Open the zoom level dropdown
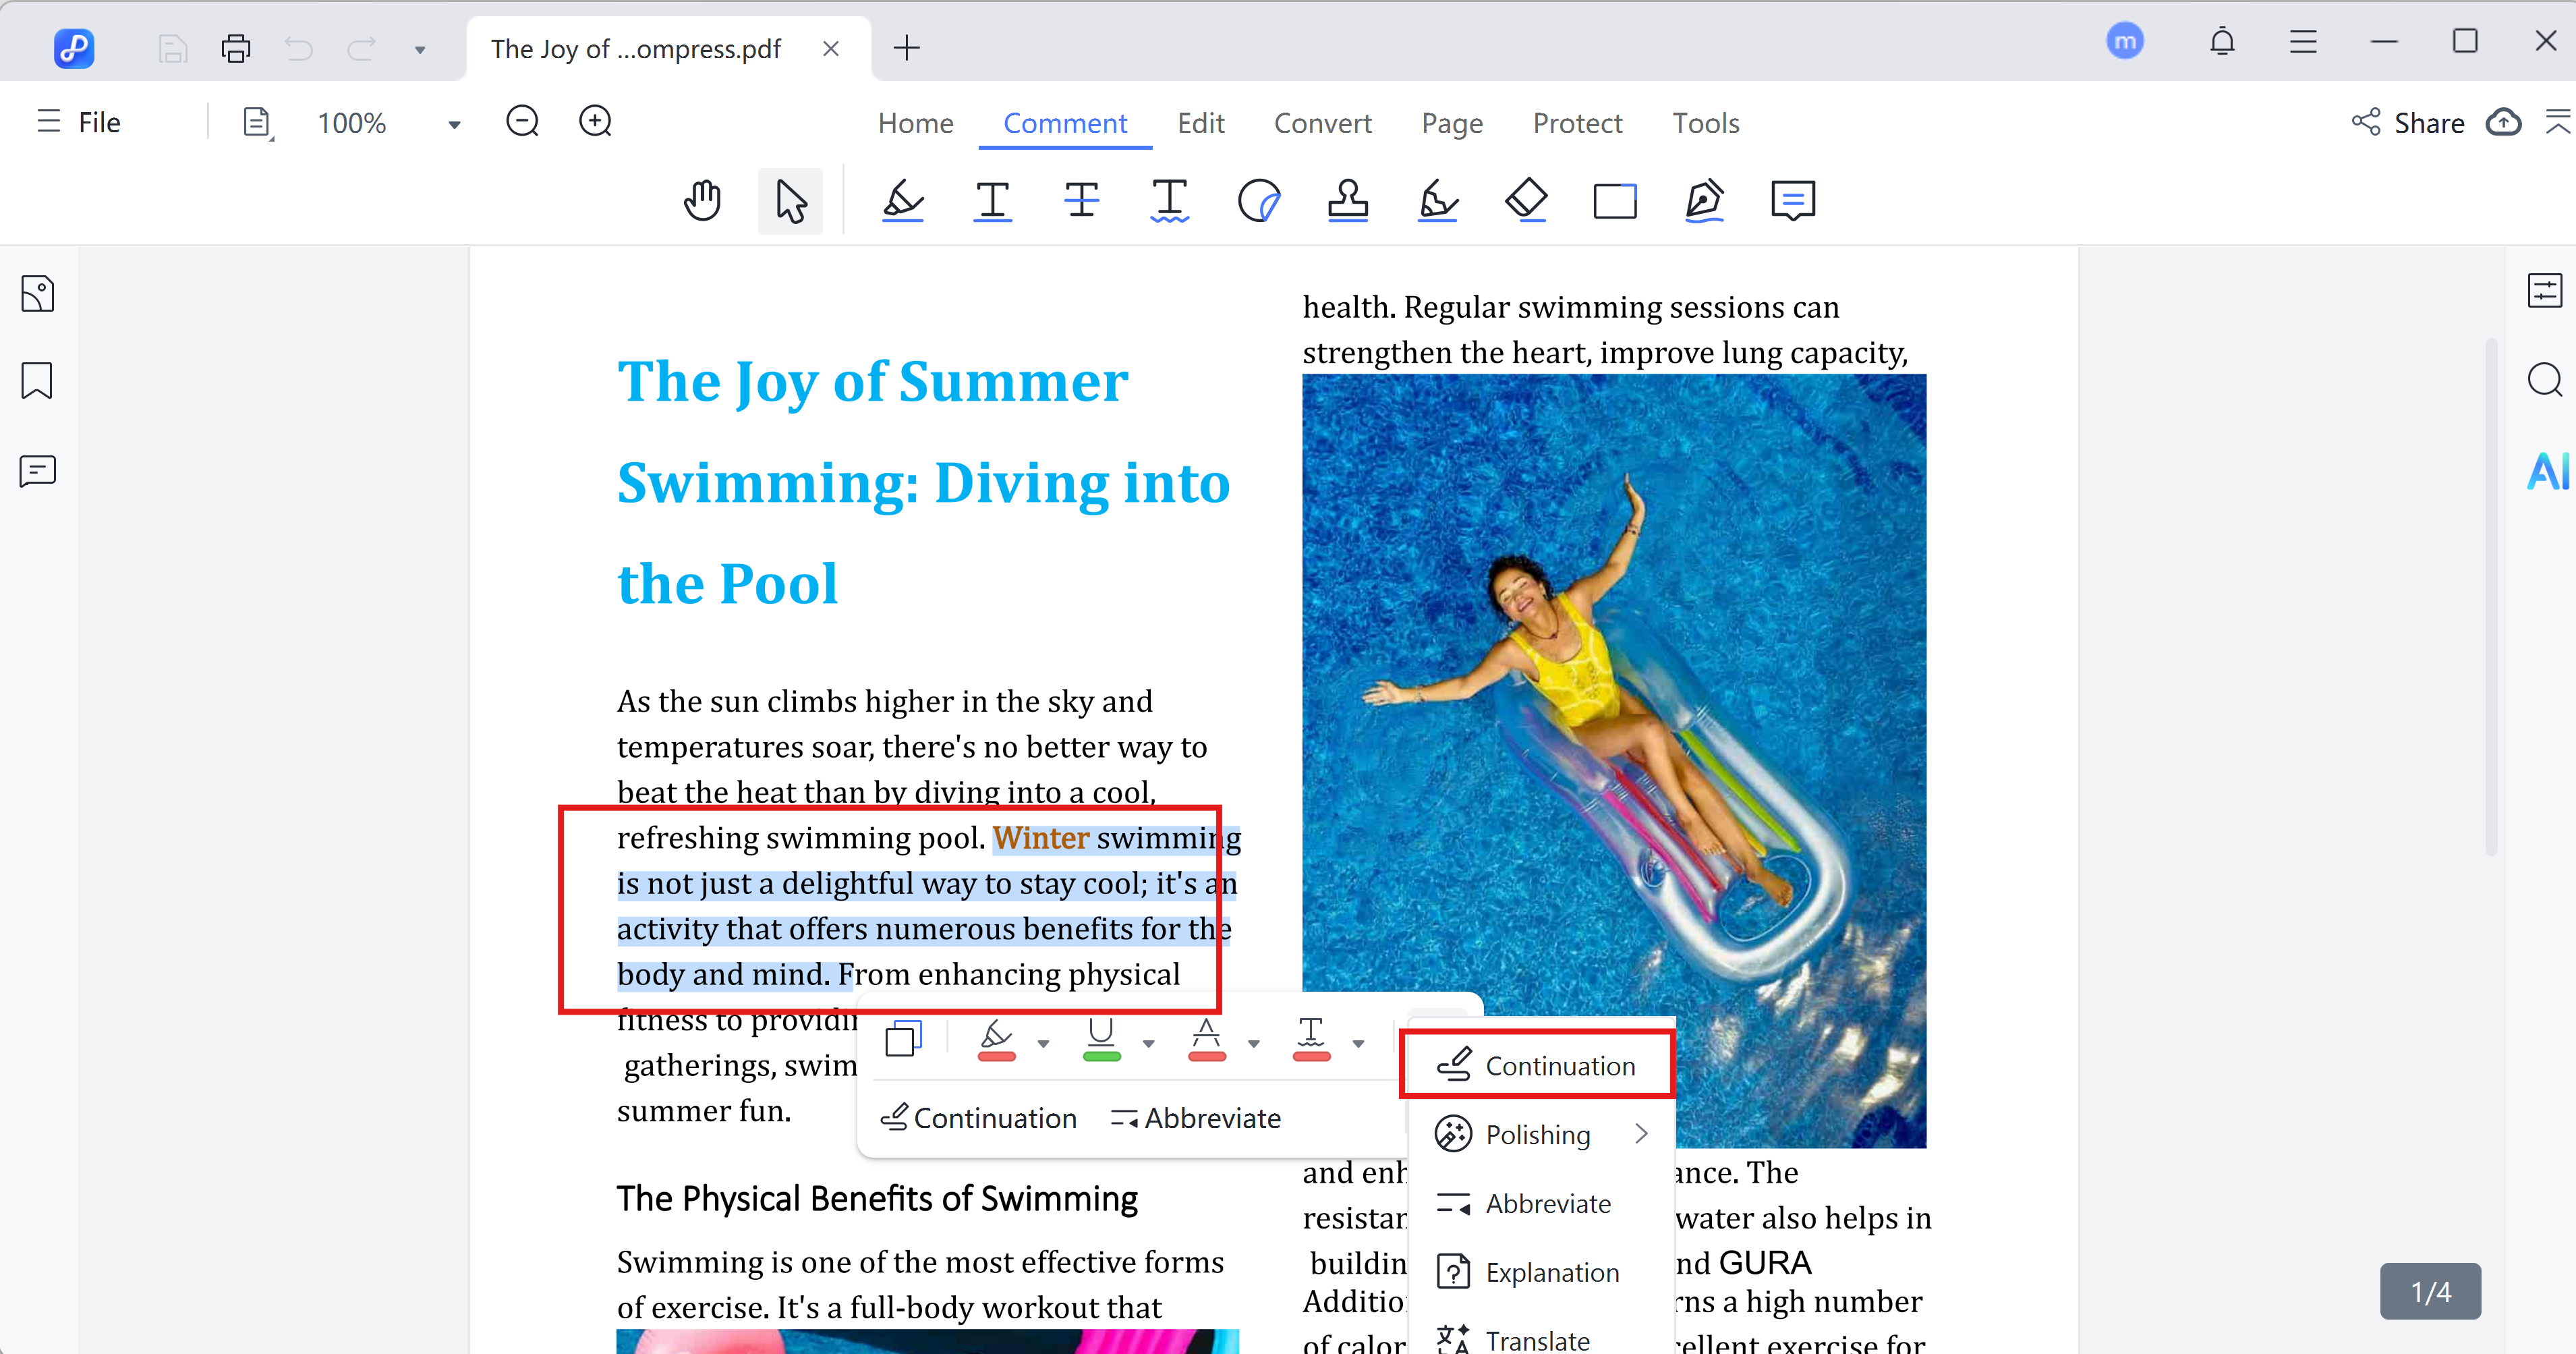The image size is (2576, 1354). [x=454, y=124]
